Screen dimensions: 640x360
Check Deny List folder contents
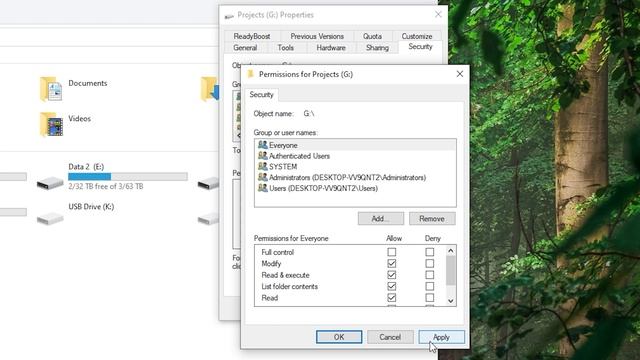tap(429, 286)
